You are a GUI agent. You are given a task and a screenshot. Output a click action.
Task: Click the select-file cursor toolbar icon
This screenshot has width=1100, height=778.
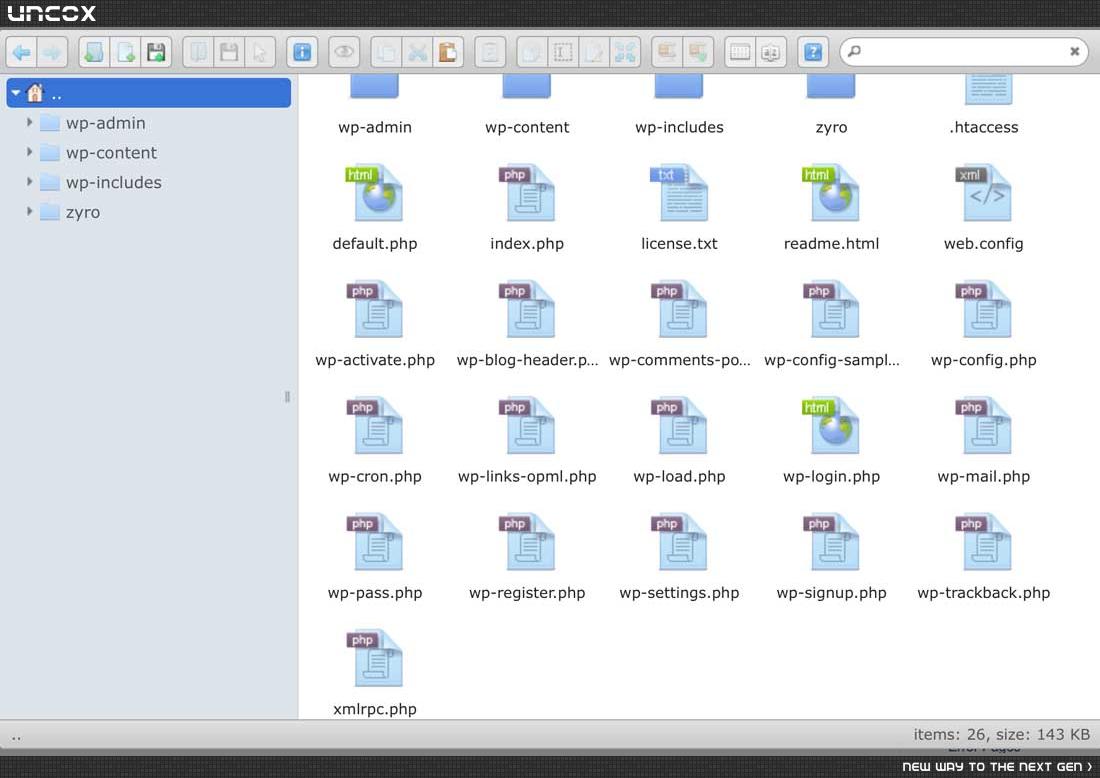point(260,52)
